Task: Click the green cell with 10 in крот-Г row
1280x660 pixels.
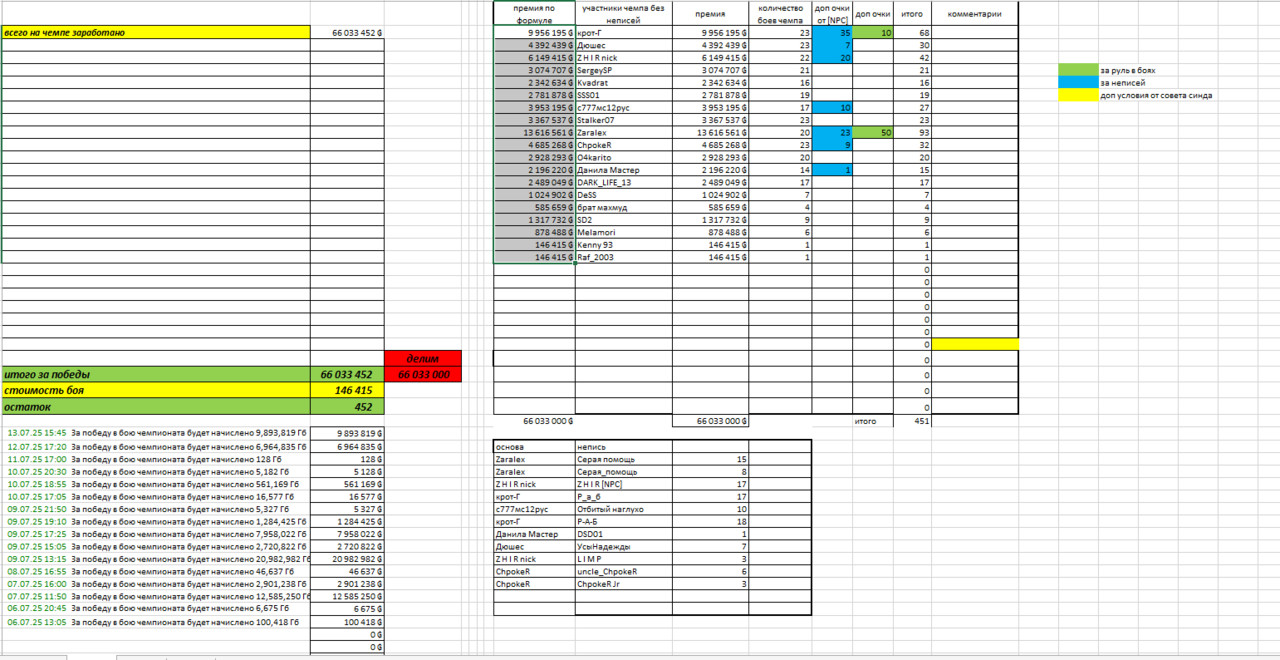Action: pyautogui.click(x=873, y=33)
